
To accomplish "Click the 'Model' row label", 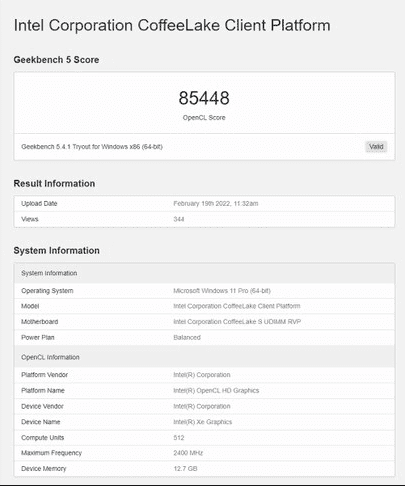I will tap(30, 306).
